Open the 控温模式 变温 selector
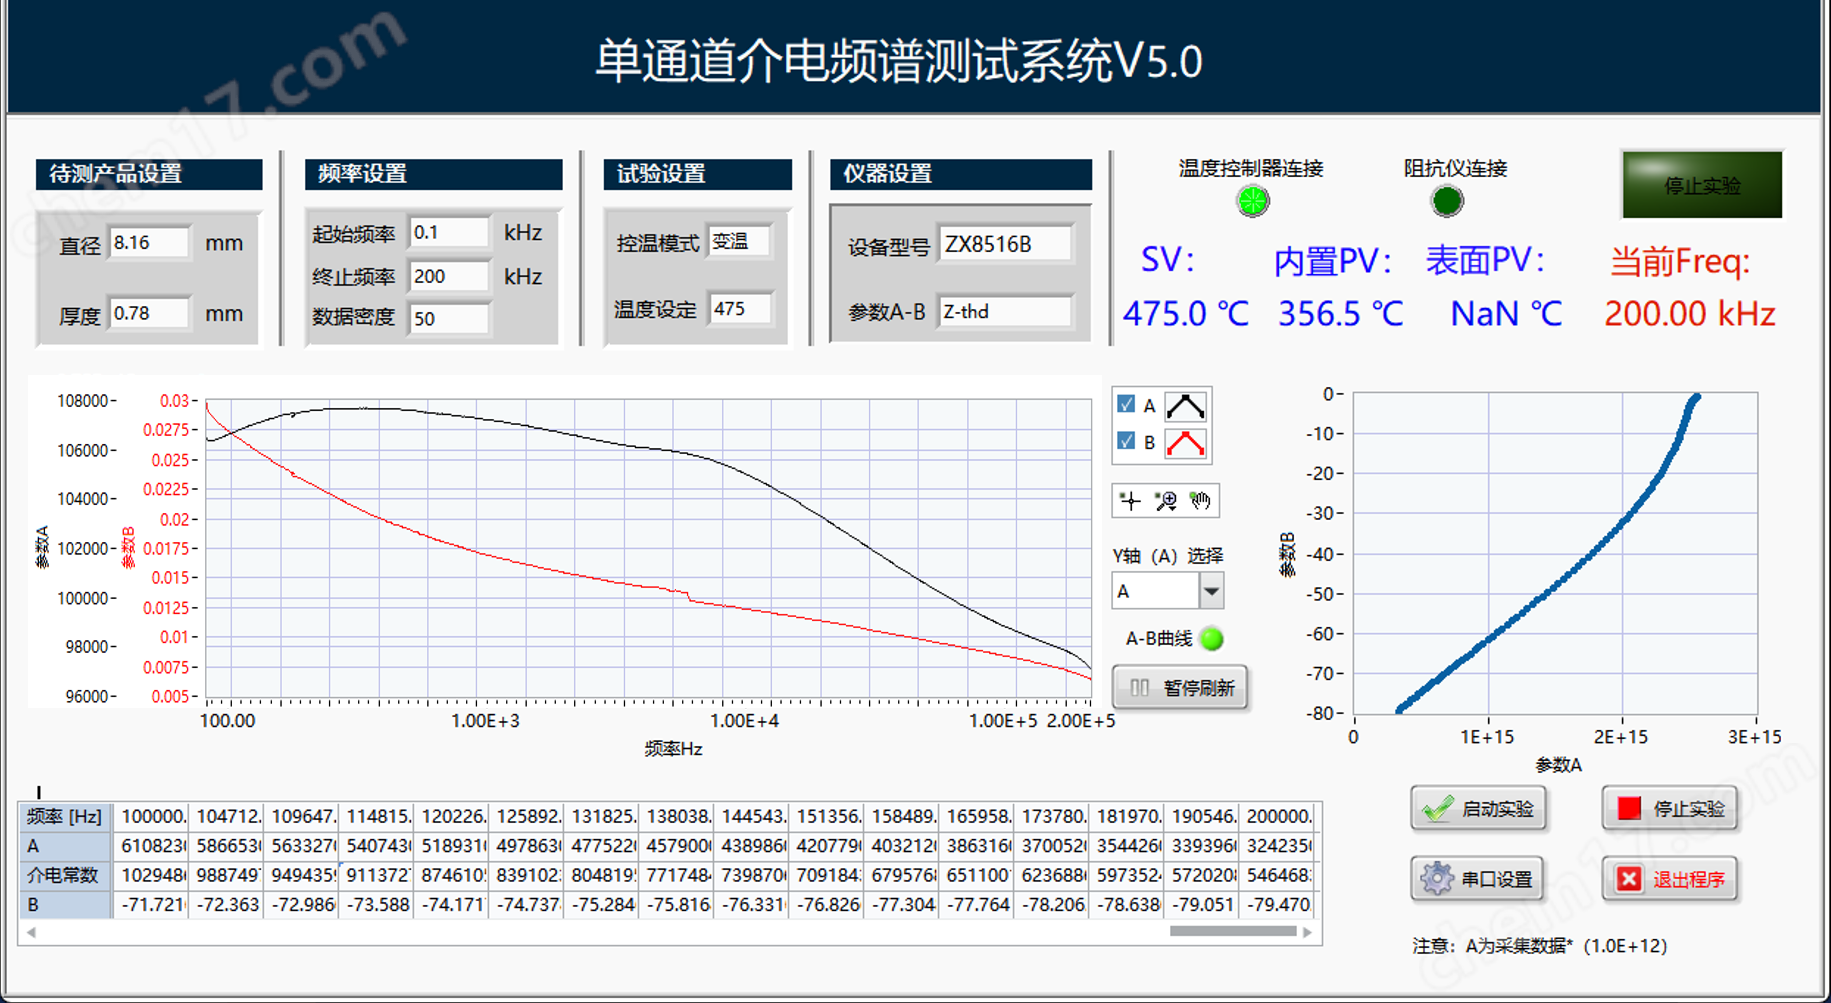Screen dimensions: 1831x1003 (740, 241)
